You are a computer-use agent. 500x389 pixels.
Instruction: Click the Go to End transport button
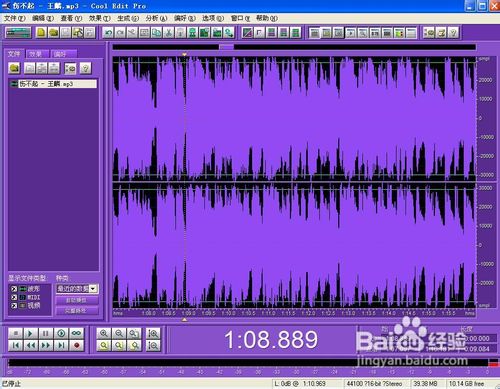(61, 346)
